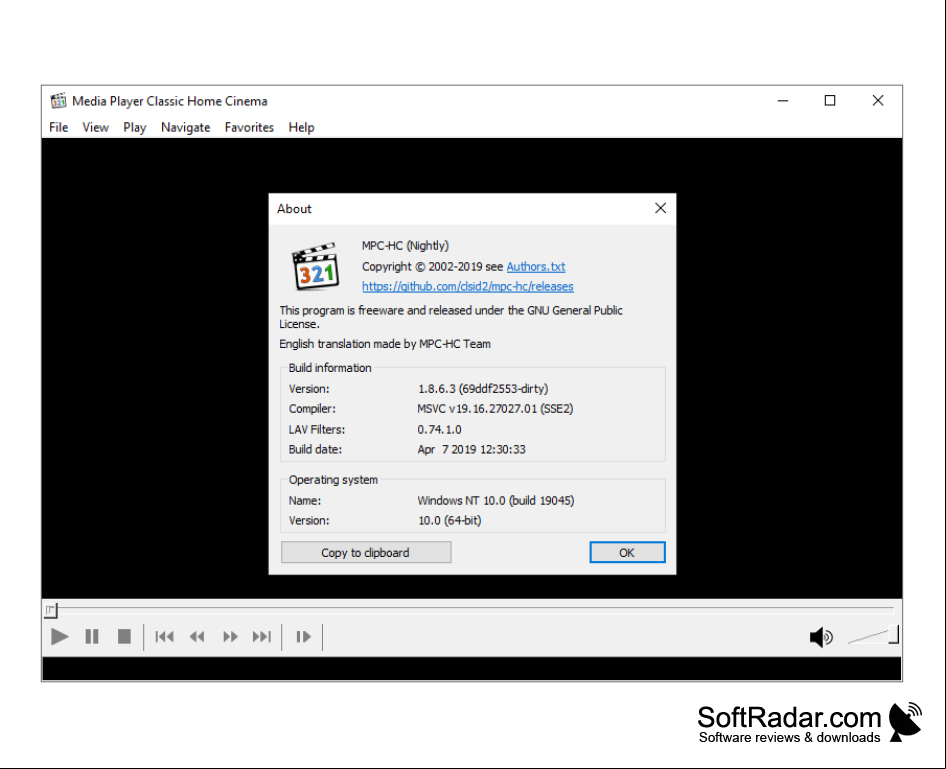Copy build info to clipboard
Viewport: 946px width, 769px height.
tap(366, 552)
